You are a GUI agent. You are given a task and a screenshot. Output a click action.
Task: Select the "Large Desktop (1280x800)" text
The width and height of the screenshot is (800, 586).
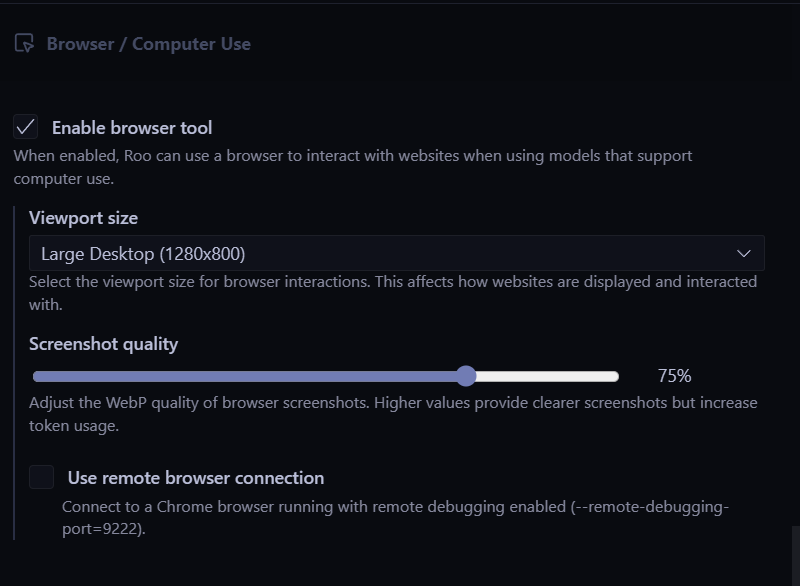click(143, 254)
